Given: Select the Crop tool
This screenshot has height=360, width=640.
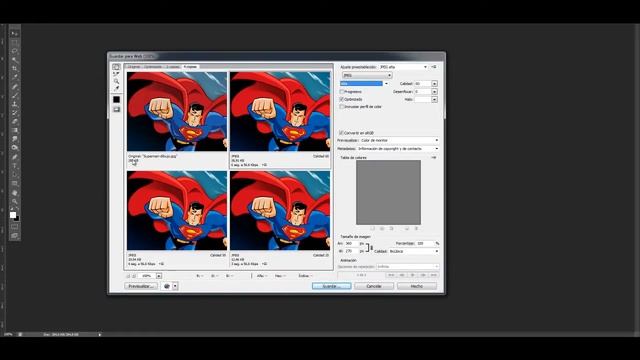Looking at the screenshot, I should 14,69.
